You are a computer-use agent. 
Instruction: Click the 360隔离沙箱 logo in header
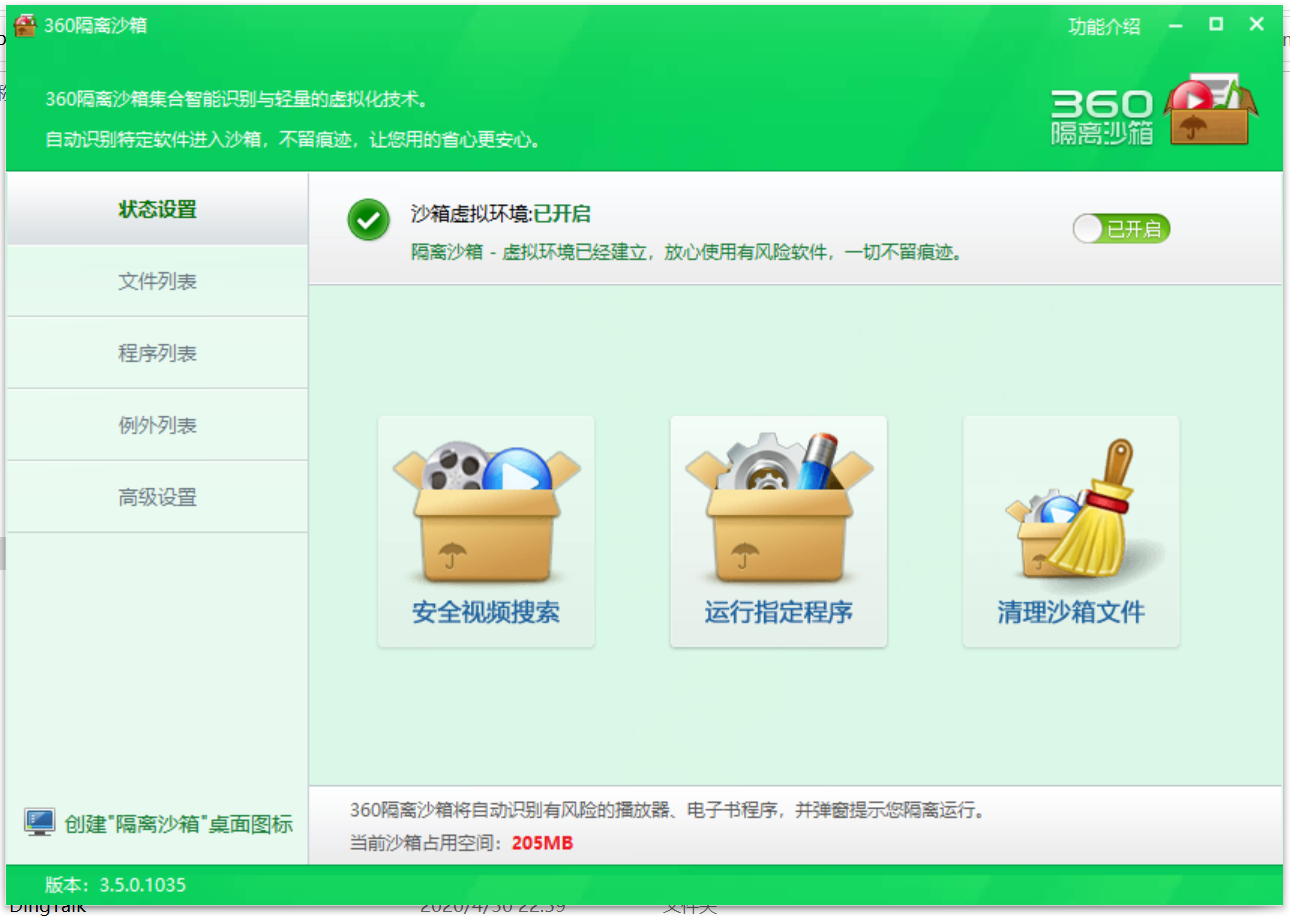point(1154,110)
